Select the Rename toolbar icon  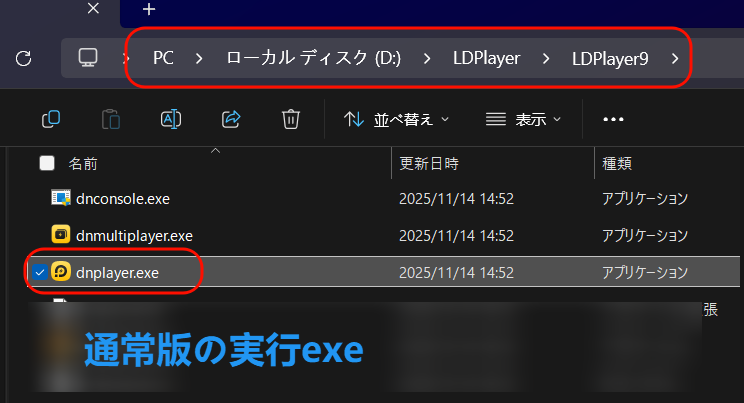click(x=171, y=119)
